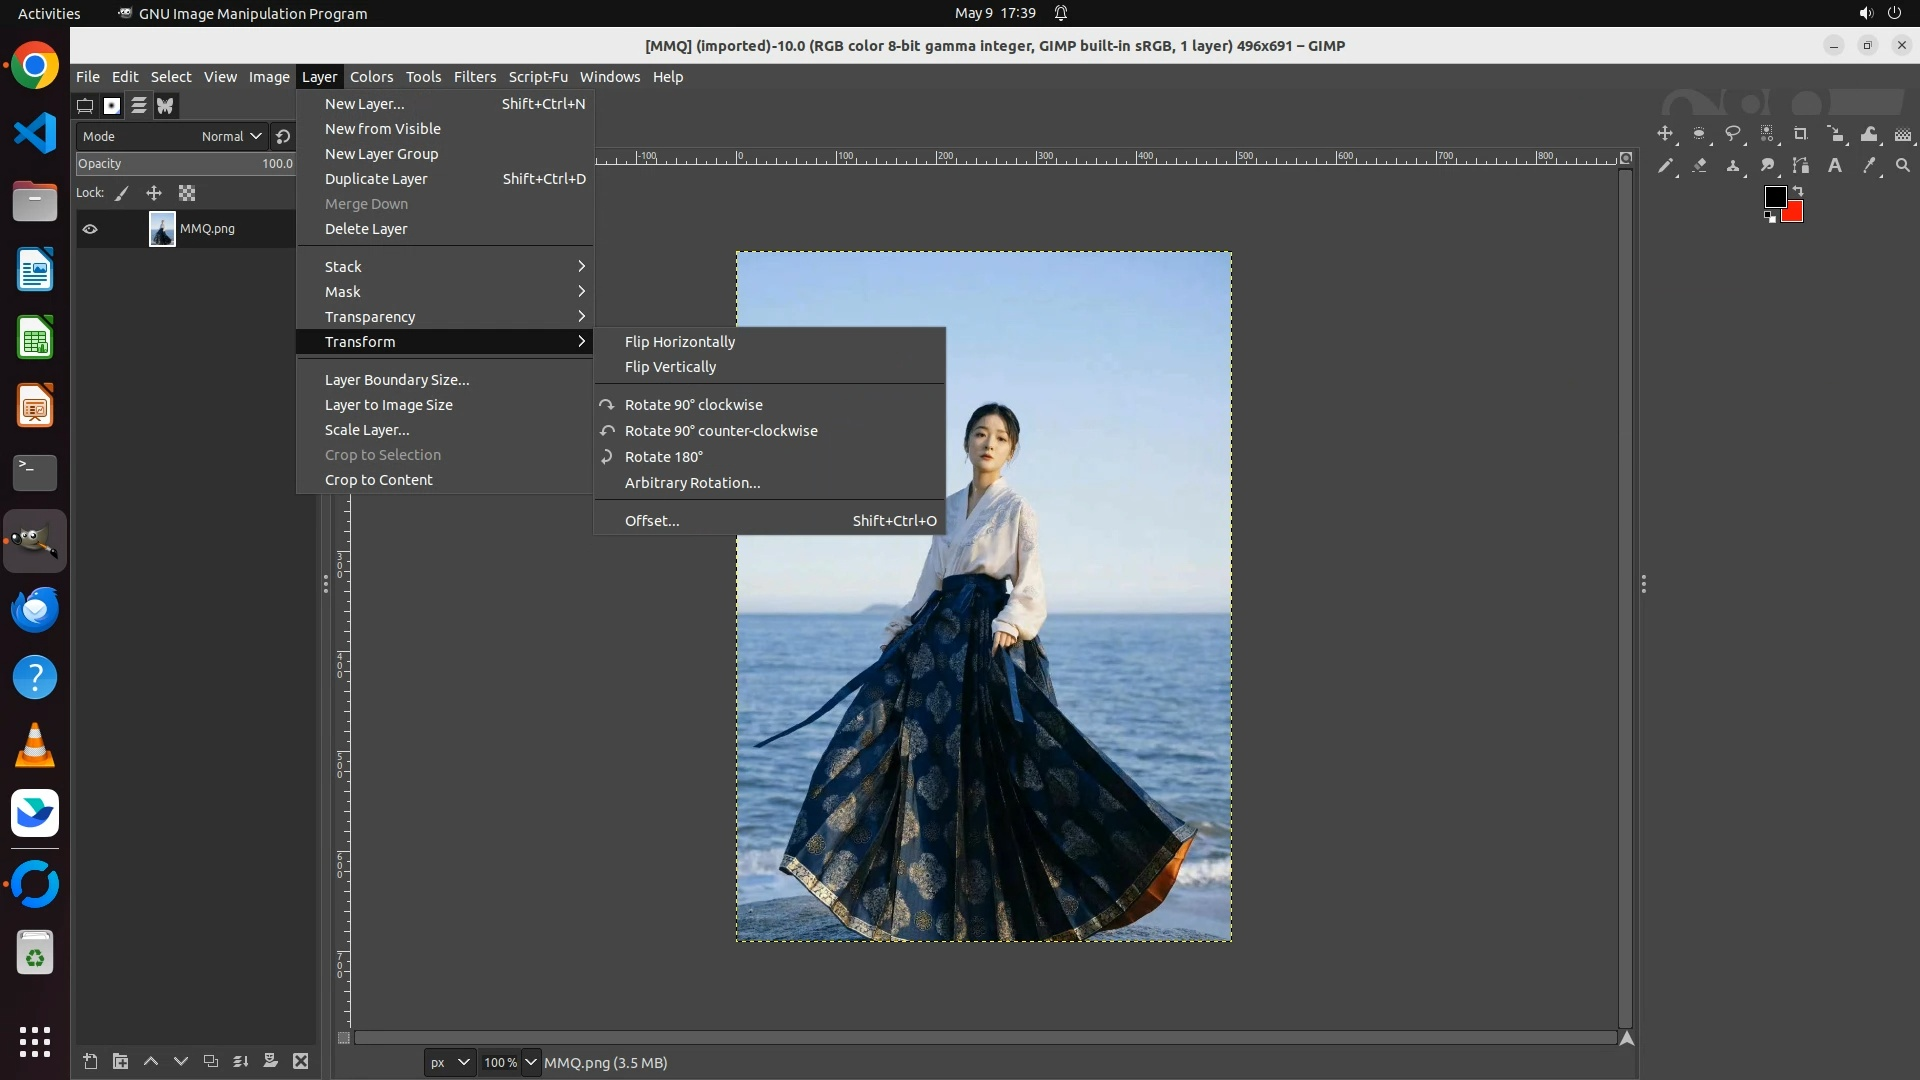Select the Eraser tool
This screenshot has height=1080, width=1920.
coord(1699,166)
